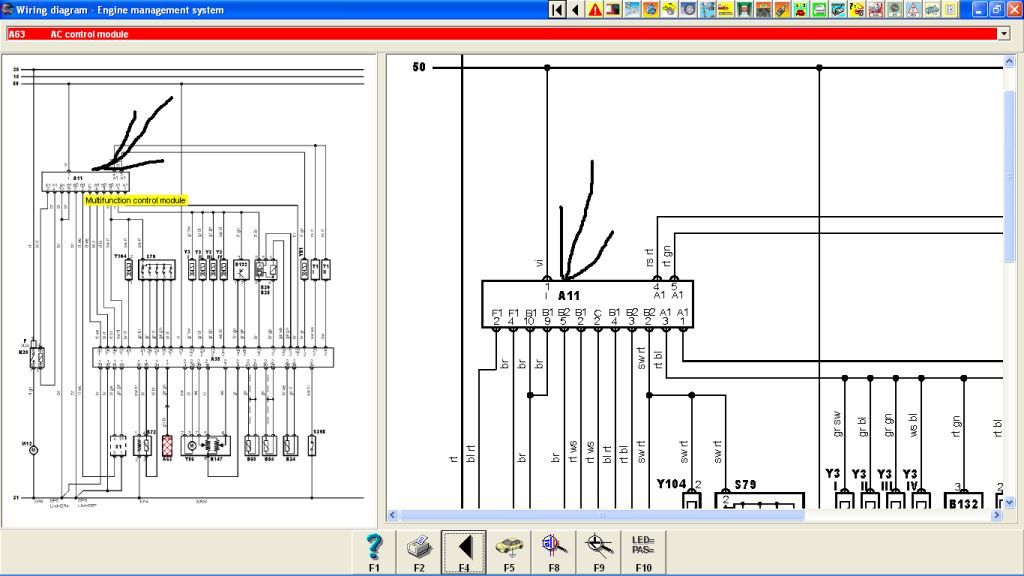Click the Y104 component label
Screen dimensions: 1024x576
tap(671, 484)
